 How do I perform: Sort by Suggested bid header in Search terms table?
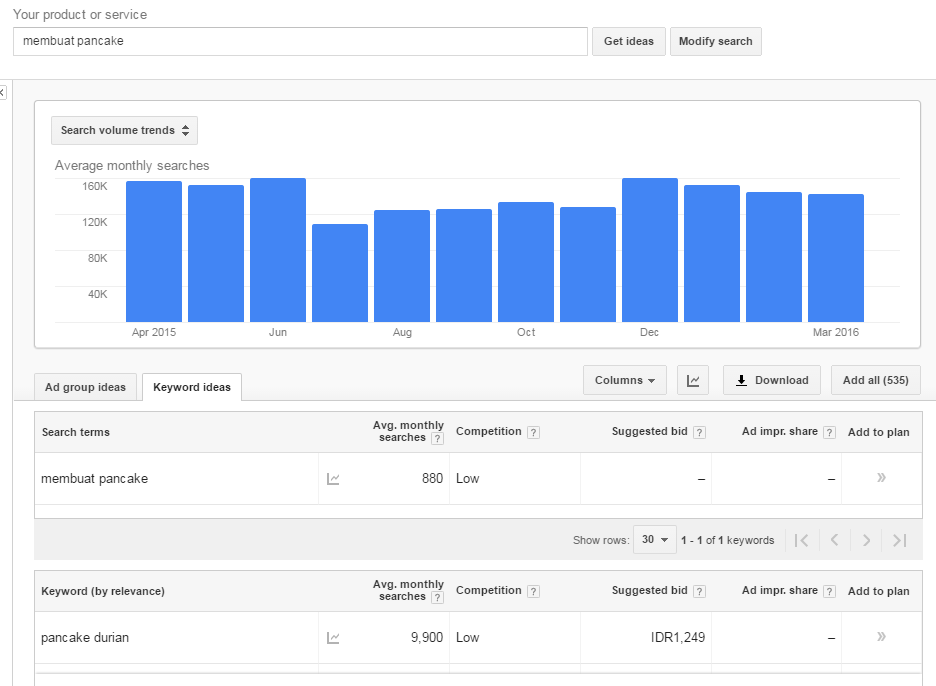[x=649, y=432]
